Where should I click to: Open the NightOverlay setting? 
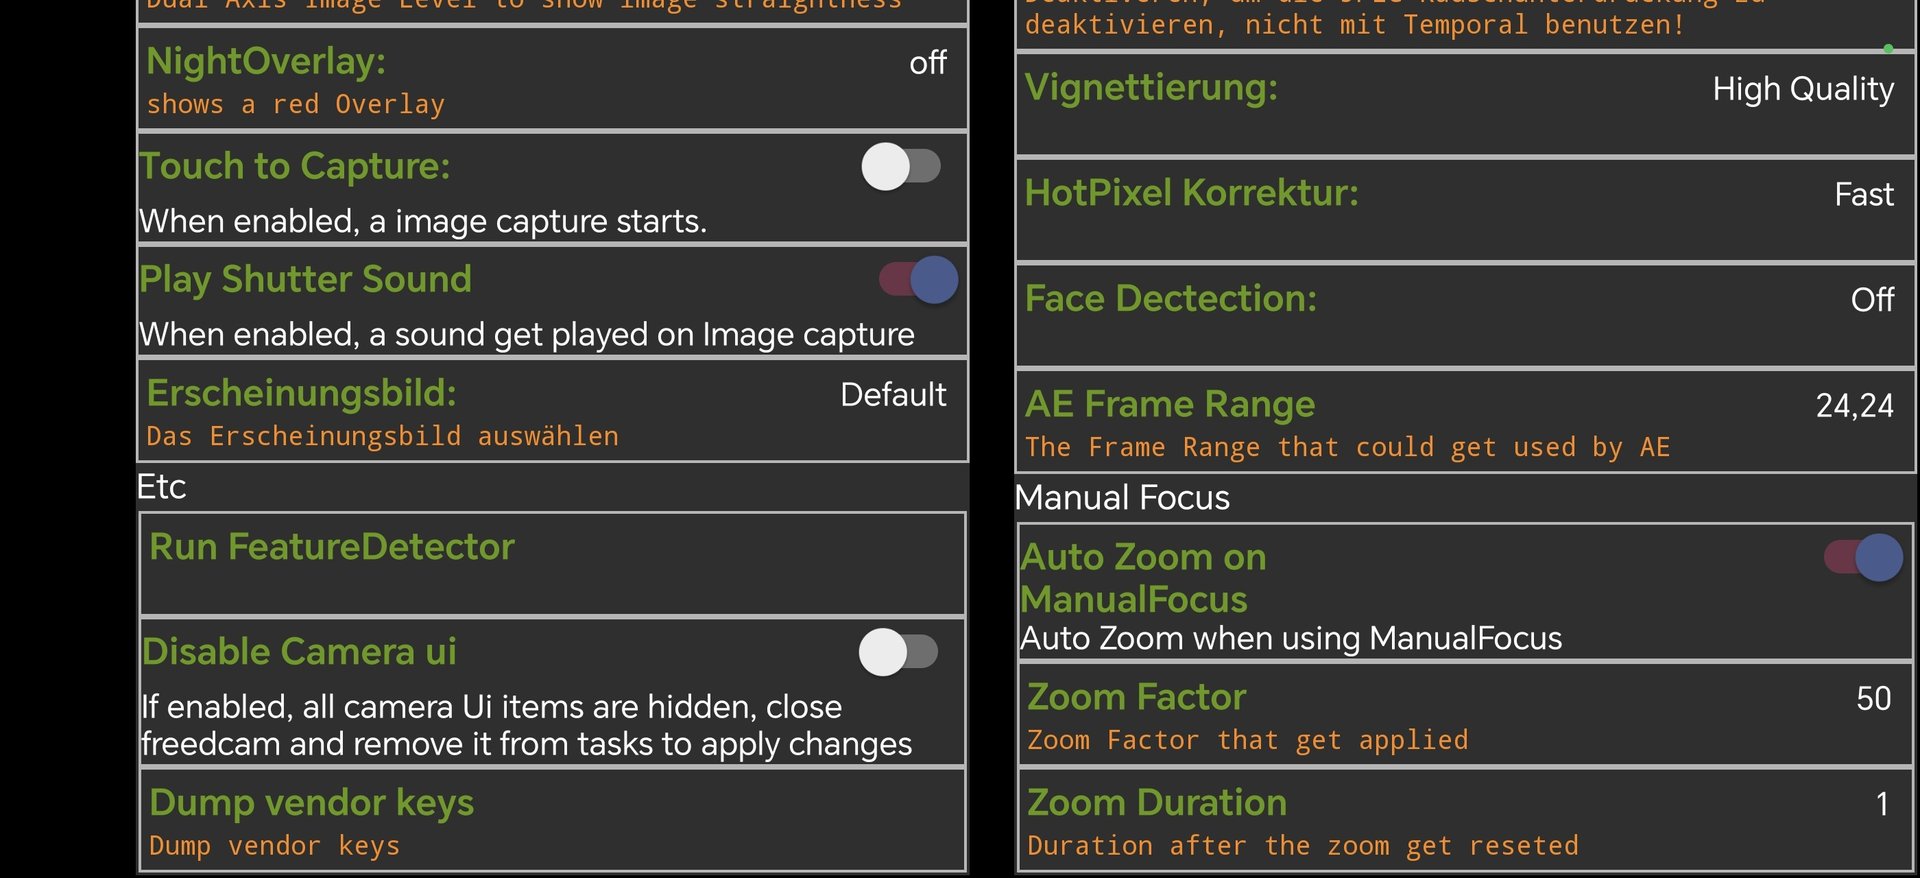552,80
